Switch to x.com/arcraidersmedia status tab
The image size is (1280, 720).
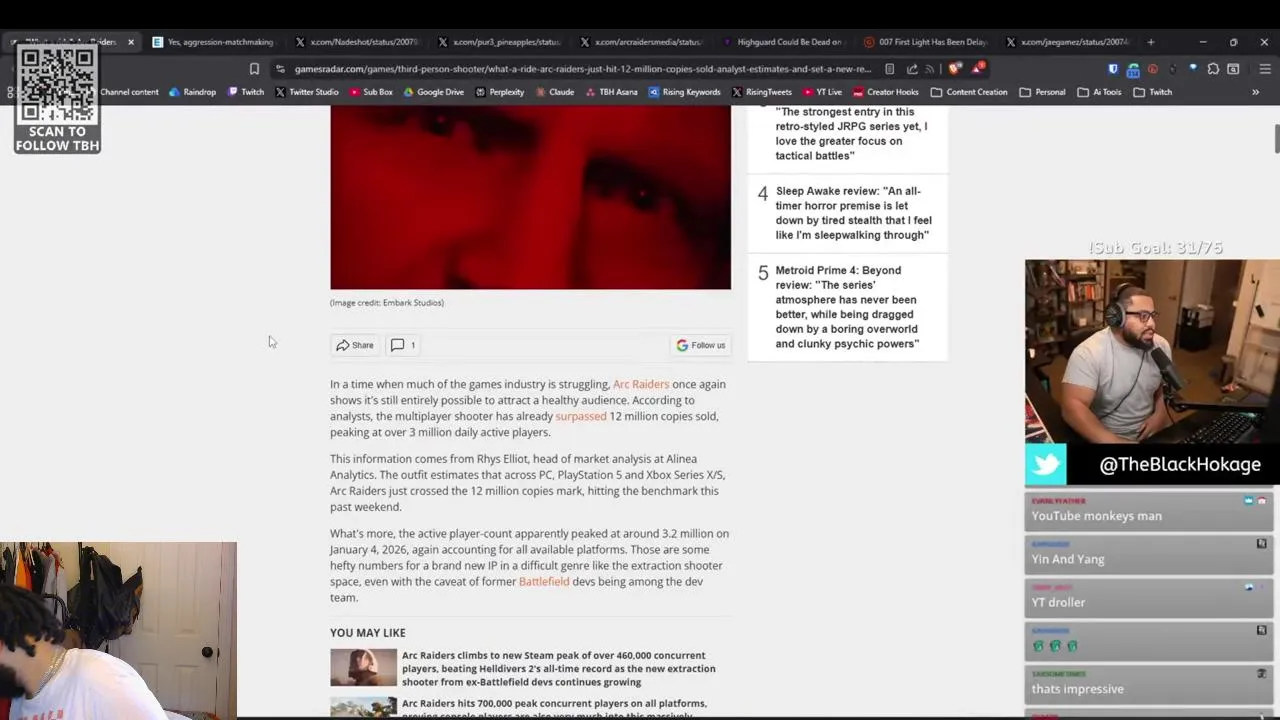point(641,42)
